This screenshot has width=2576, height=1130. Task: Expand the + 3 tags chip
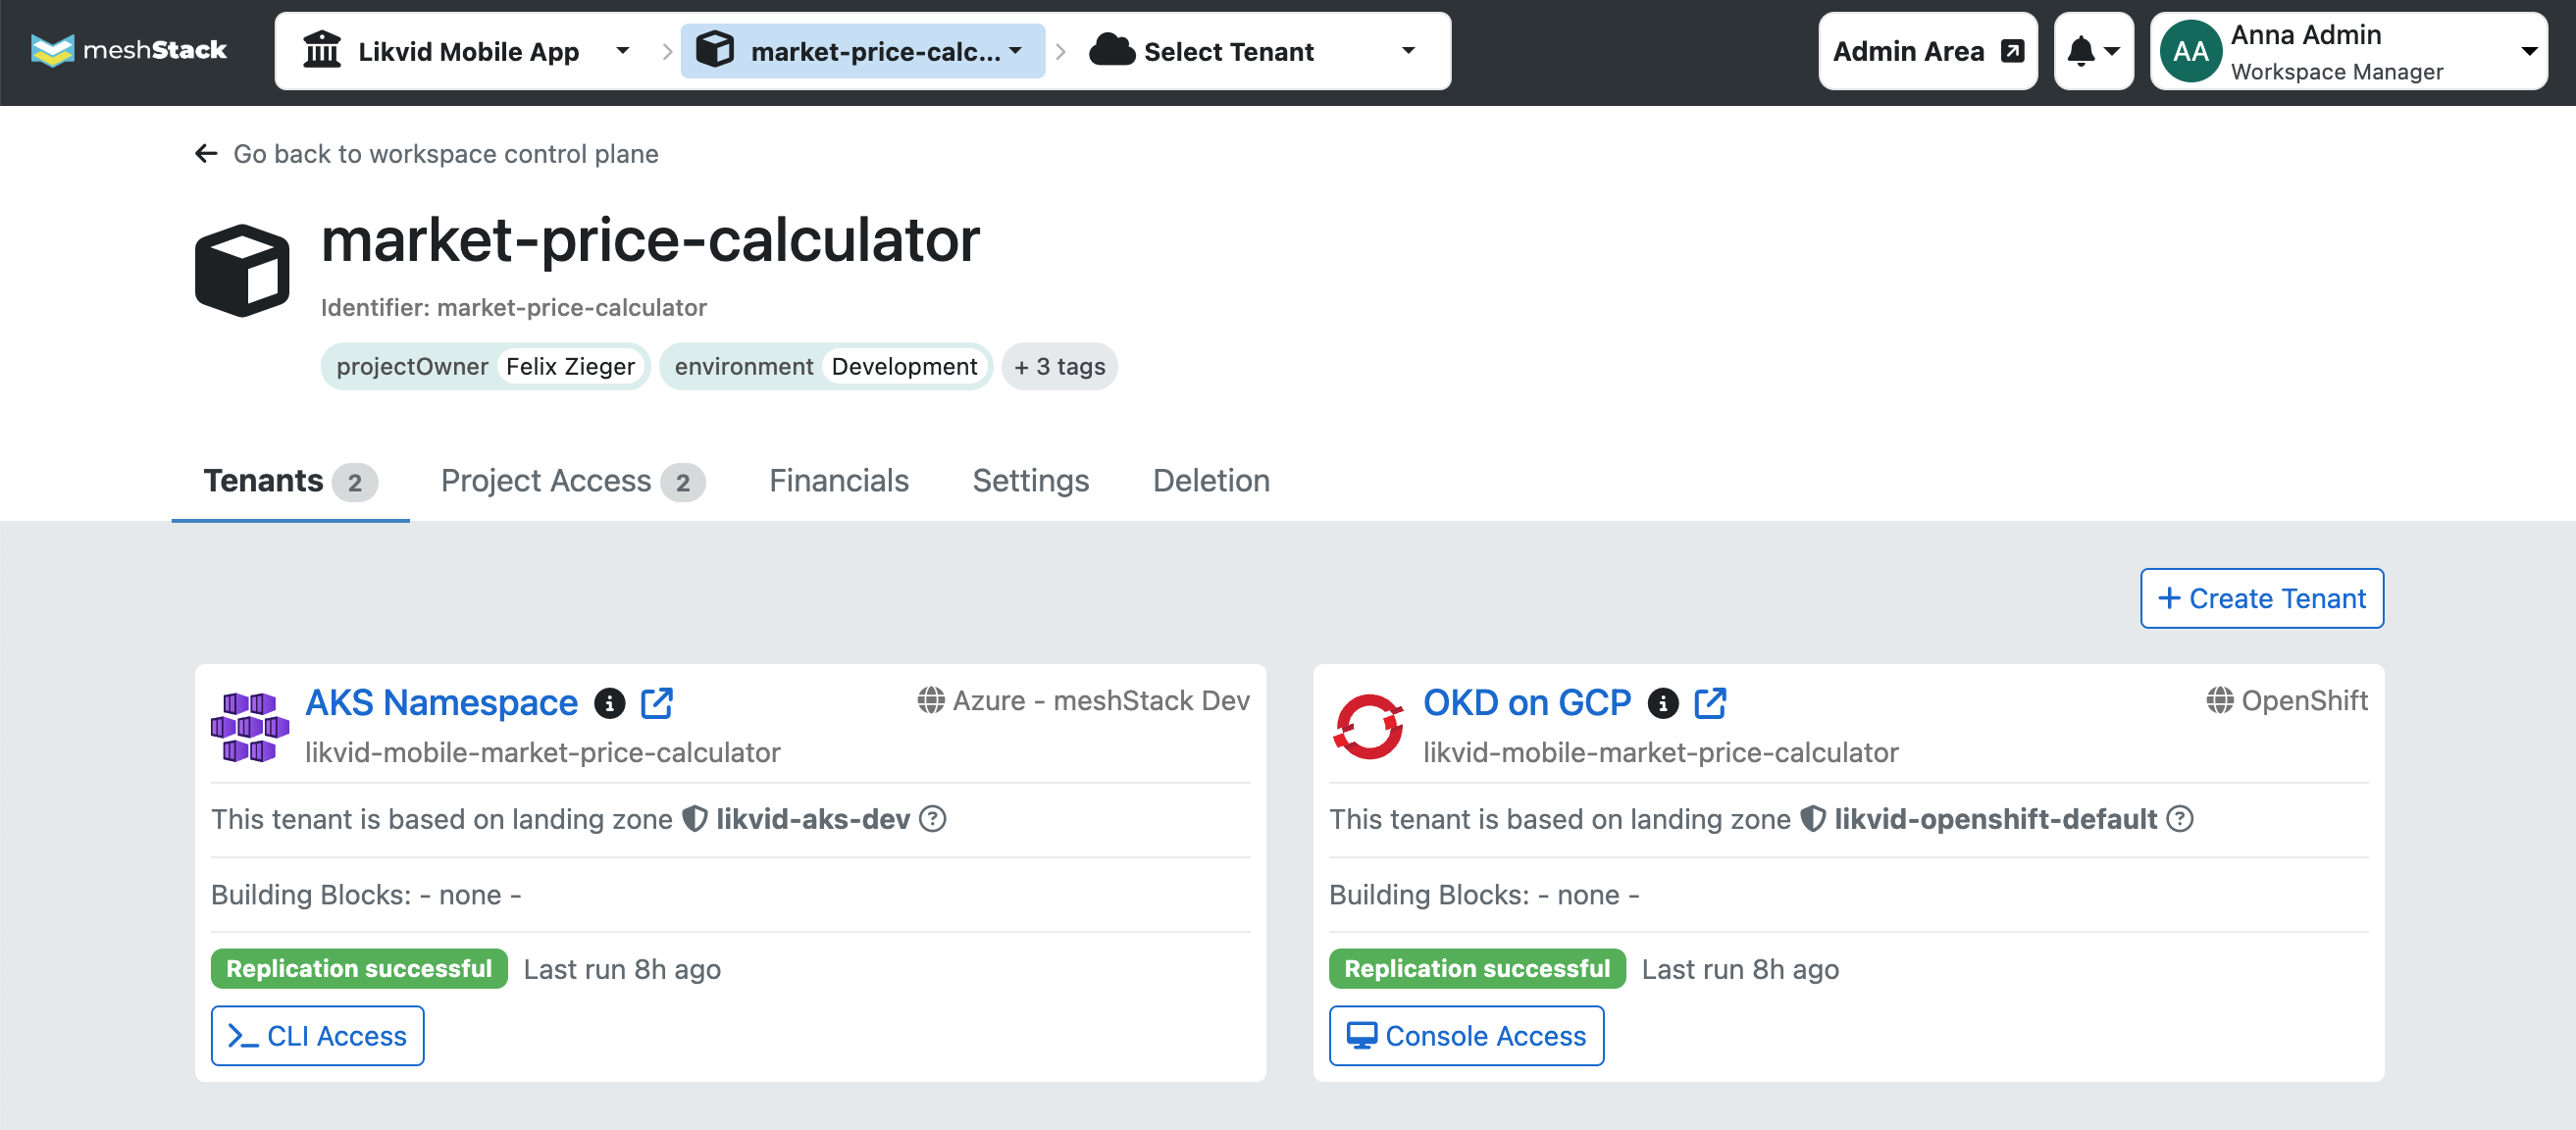tap(1059, 366)
